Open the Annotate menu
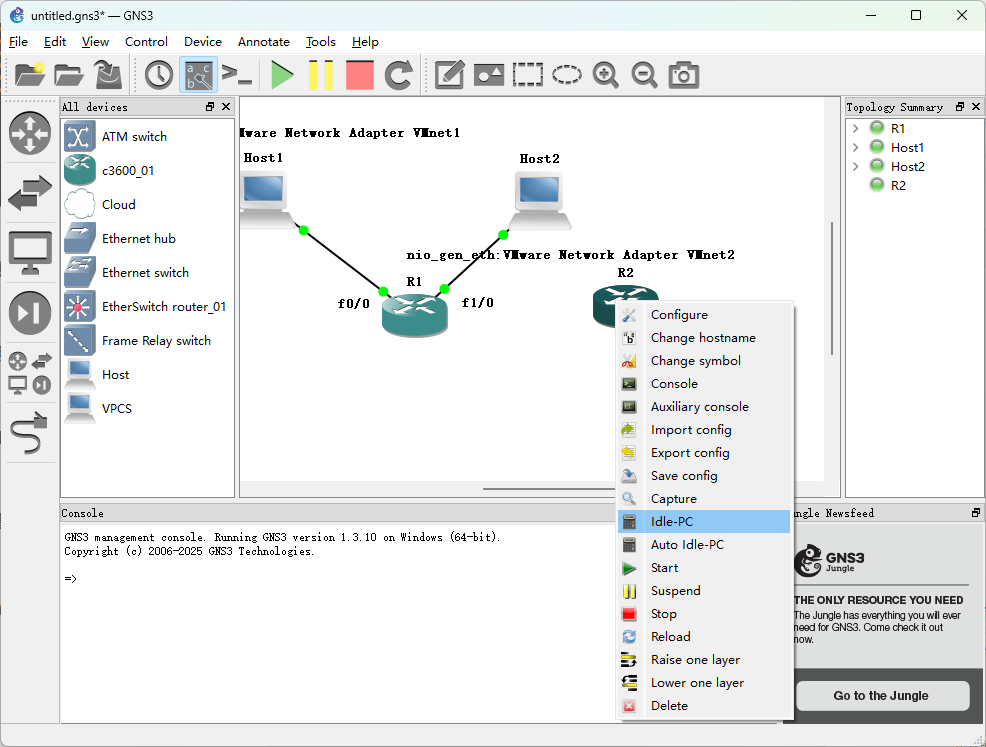The image size is (986, 747). point(263,42)
